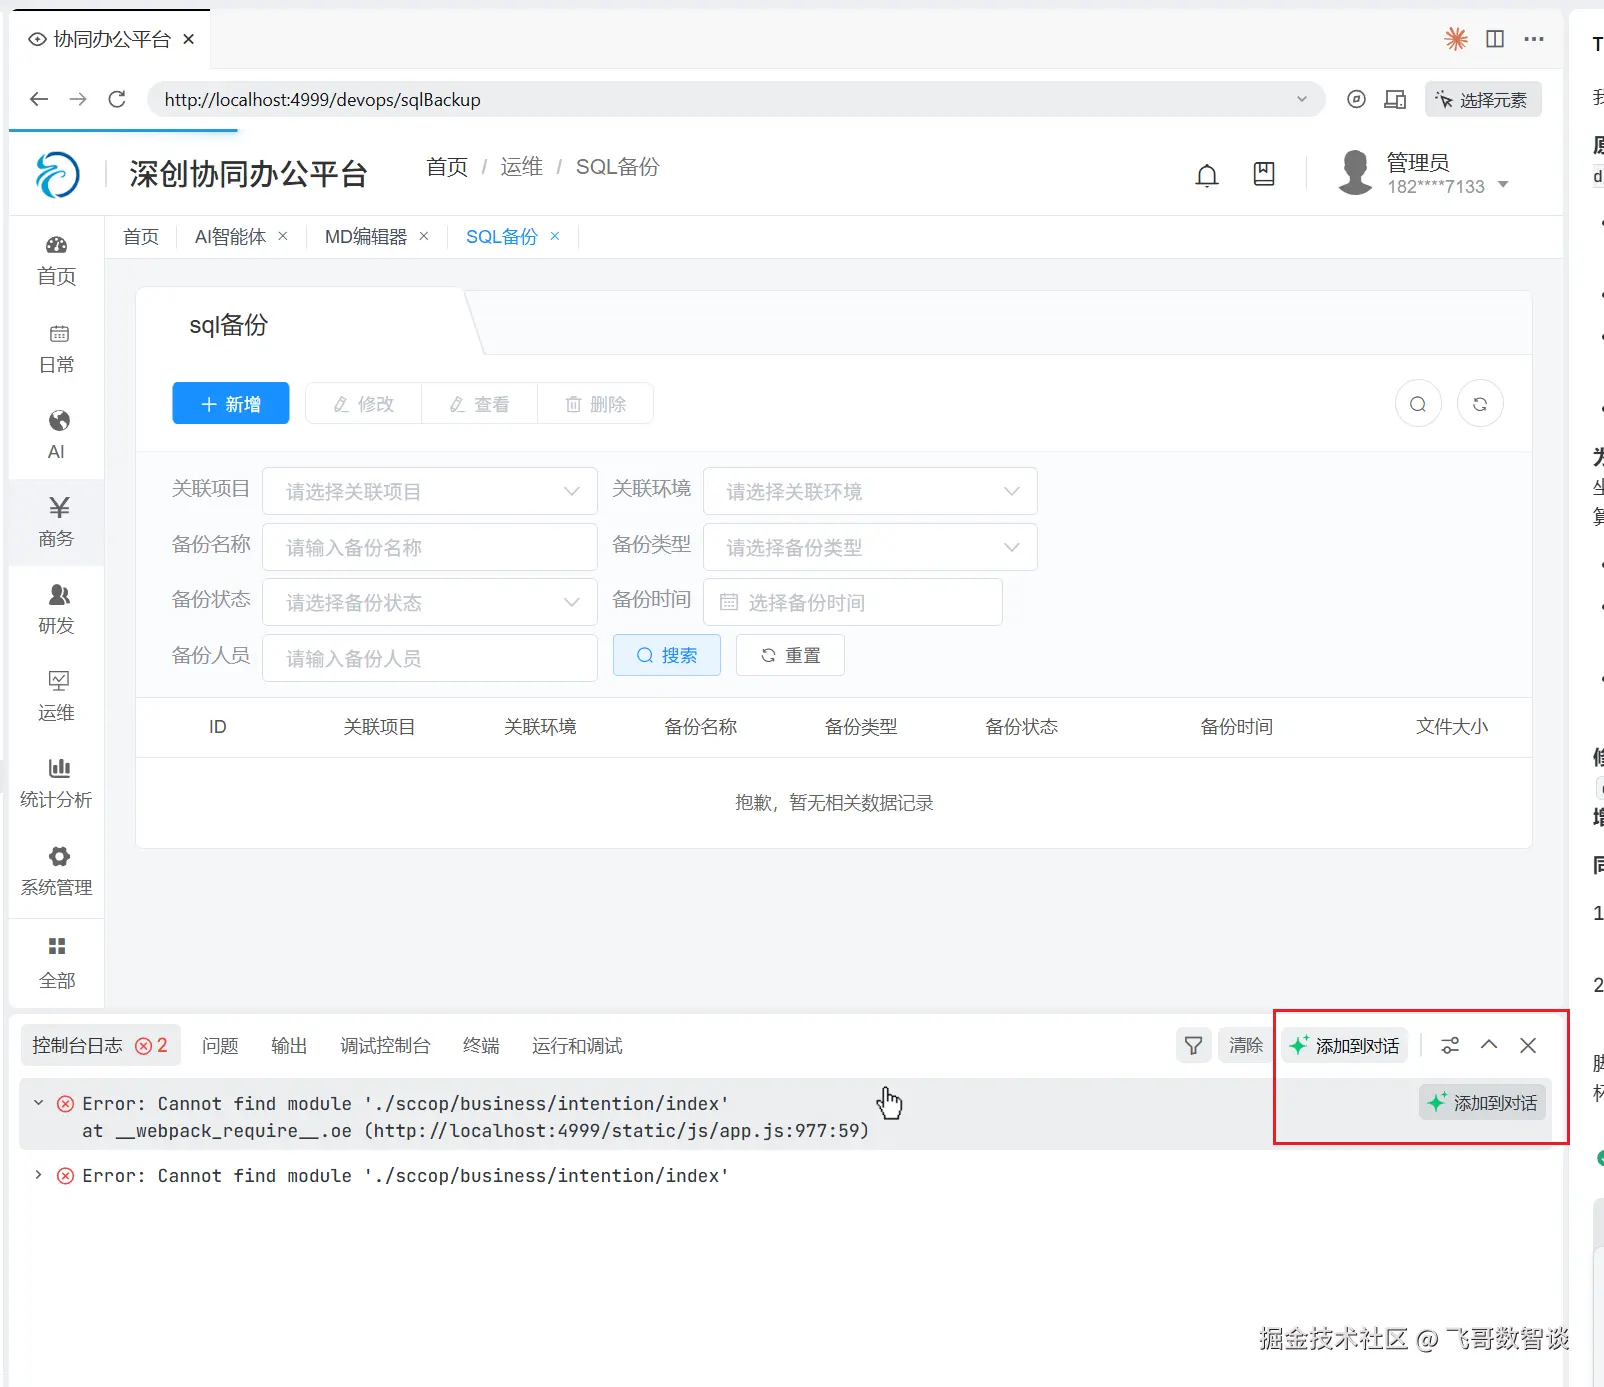
Task: Collapse the first error log entry
Action: coord(38,1103)
